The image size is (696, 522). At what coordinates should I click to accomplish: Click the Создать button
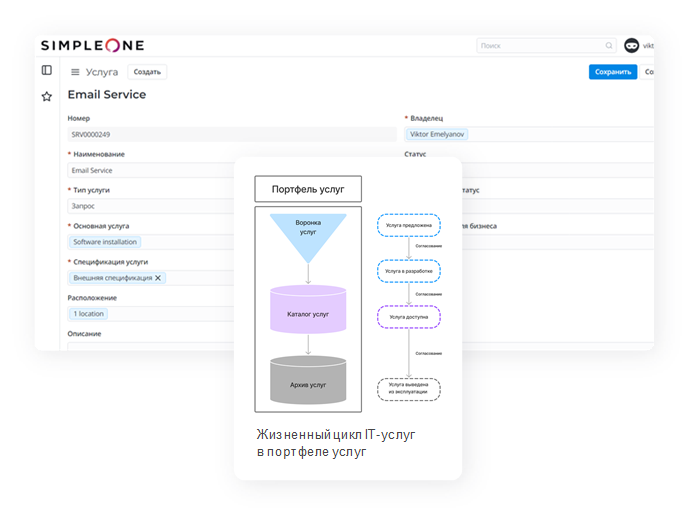(147, 72)
